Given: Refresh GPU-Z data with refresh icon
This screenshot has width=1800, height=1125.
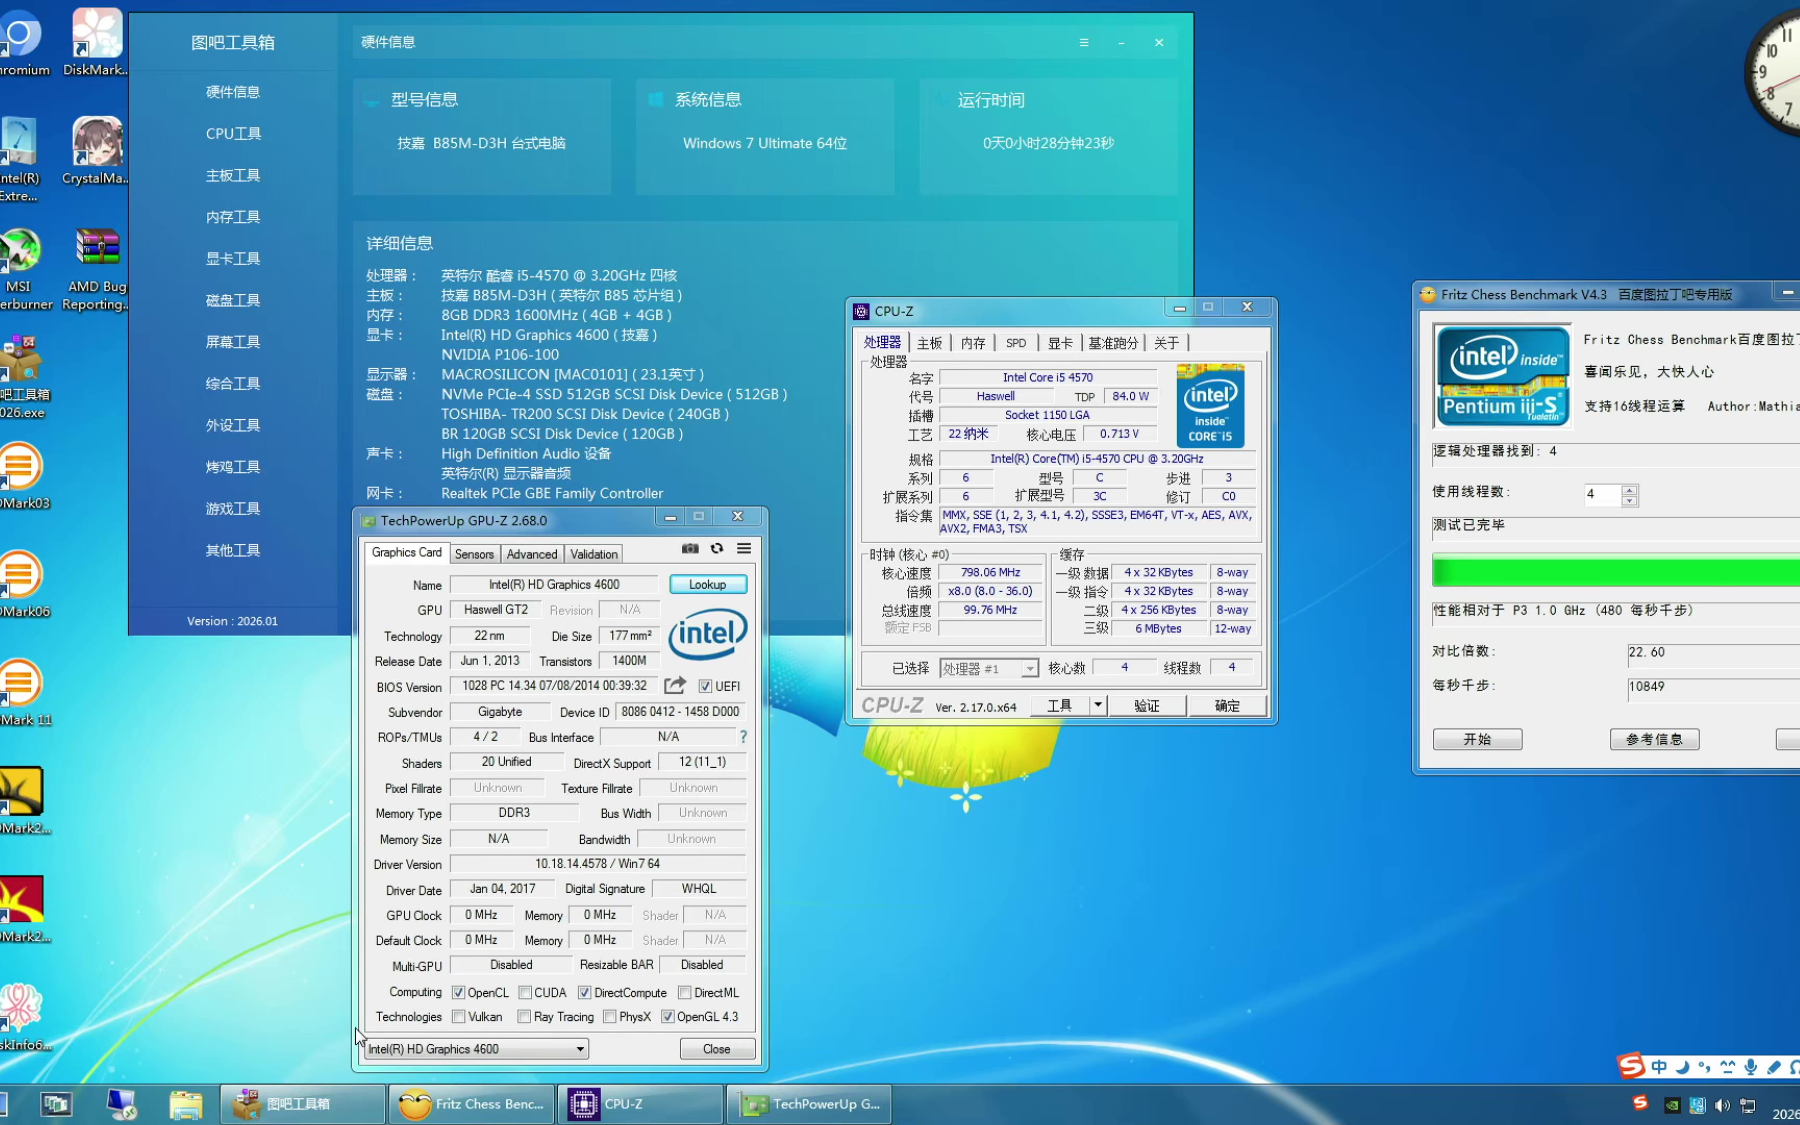Looking at the screenshot, I should (x=717, y=549).
